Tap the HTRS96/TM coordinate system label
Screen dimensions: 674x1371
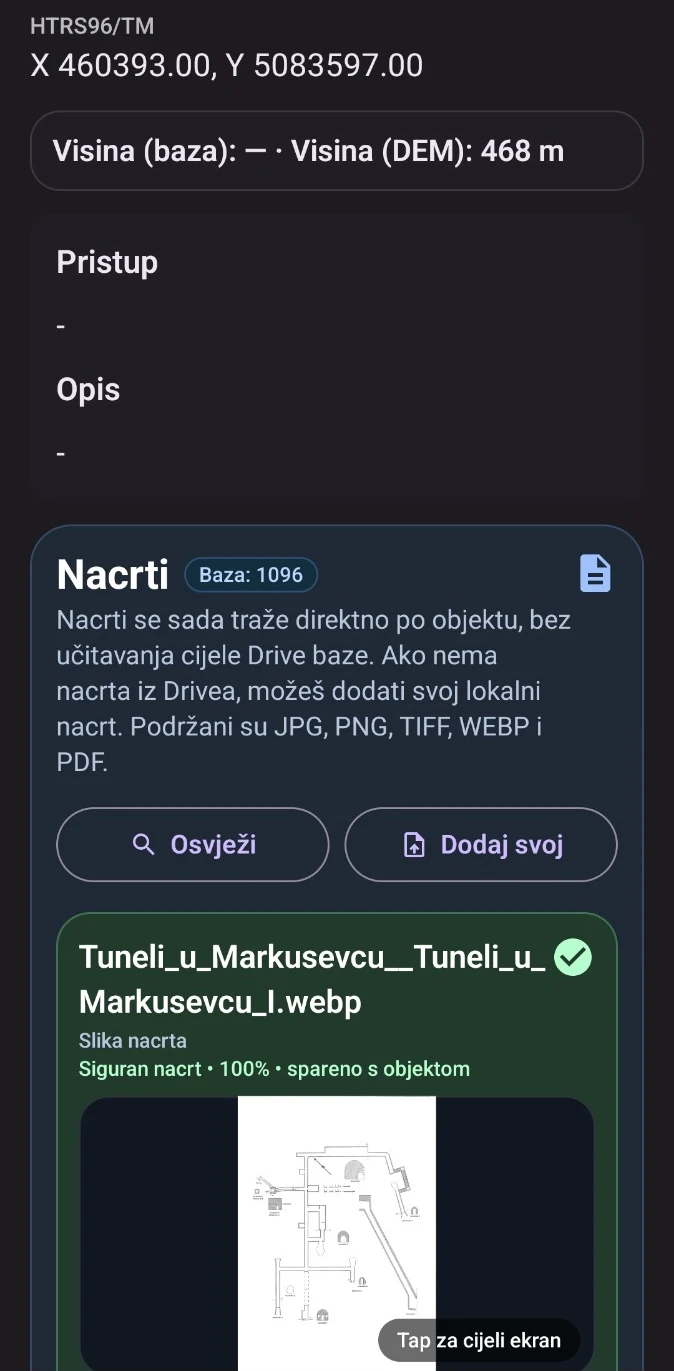coord(92,26)
